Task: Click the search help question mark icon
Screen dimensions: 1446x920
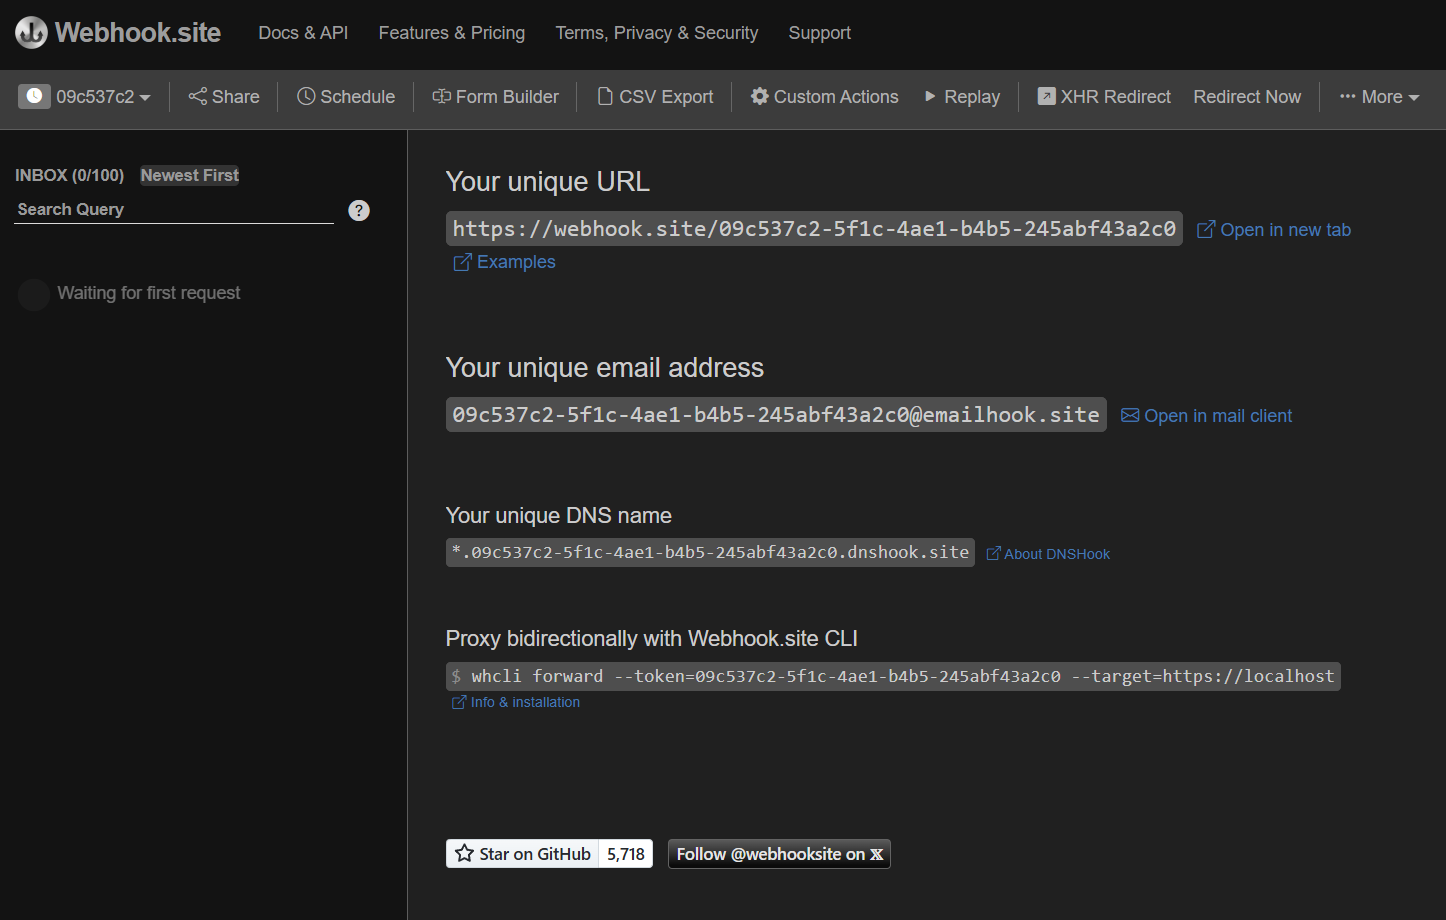Action: (359, 210)
